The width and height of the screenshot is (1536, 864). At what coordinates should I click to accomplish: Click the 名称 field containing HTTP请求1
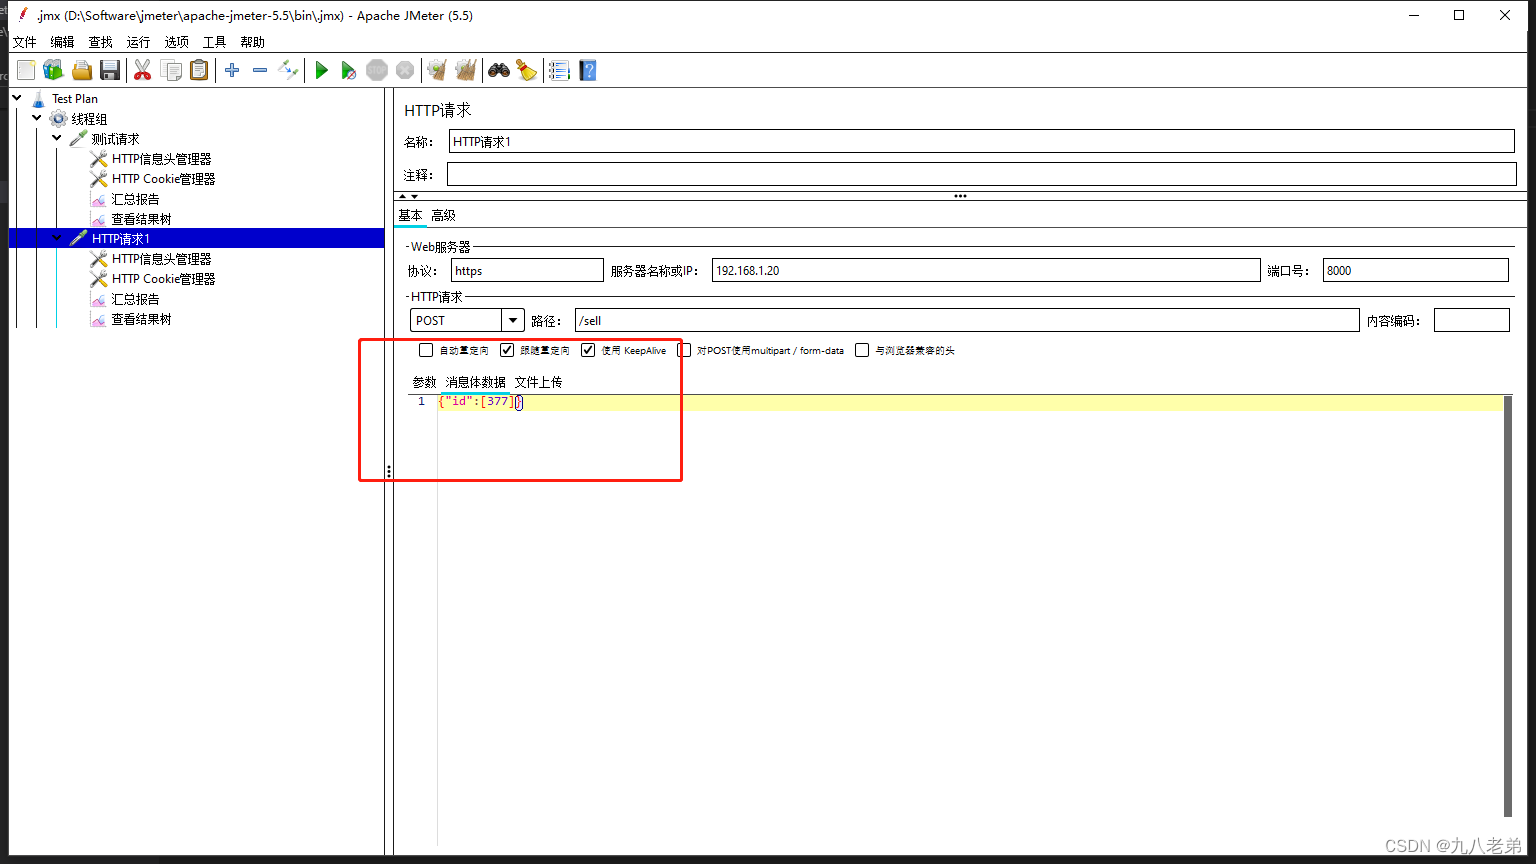coord(981,141)
